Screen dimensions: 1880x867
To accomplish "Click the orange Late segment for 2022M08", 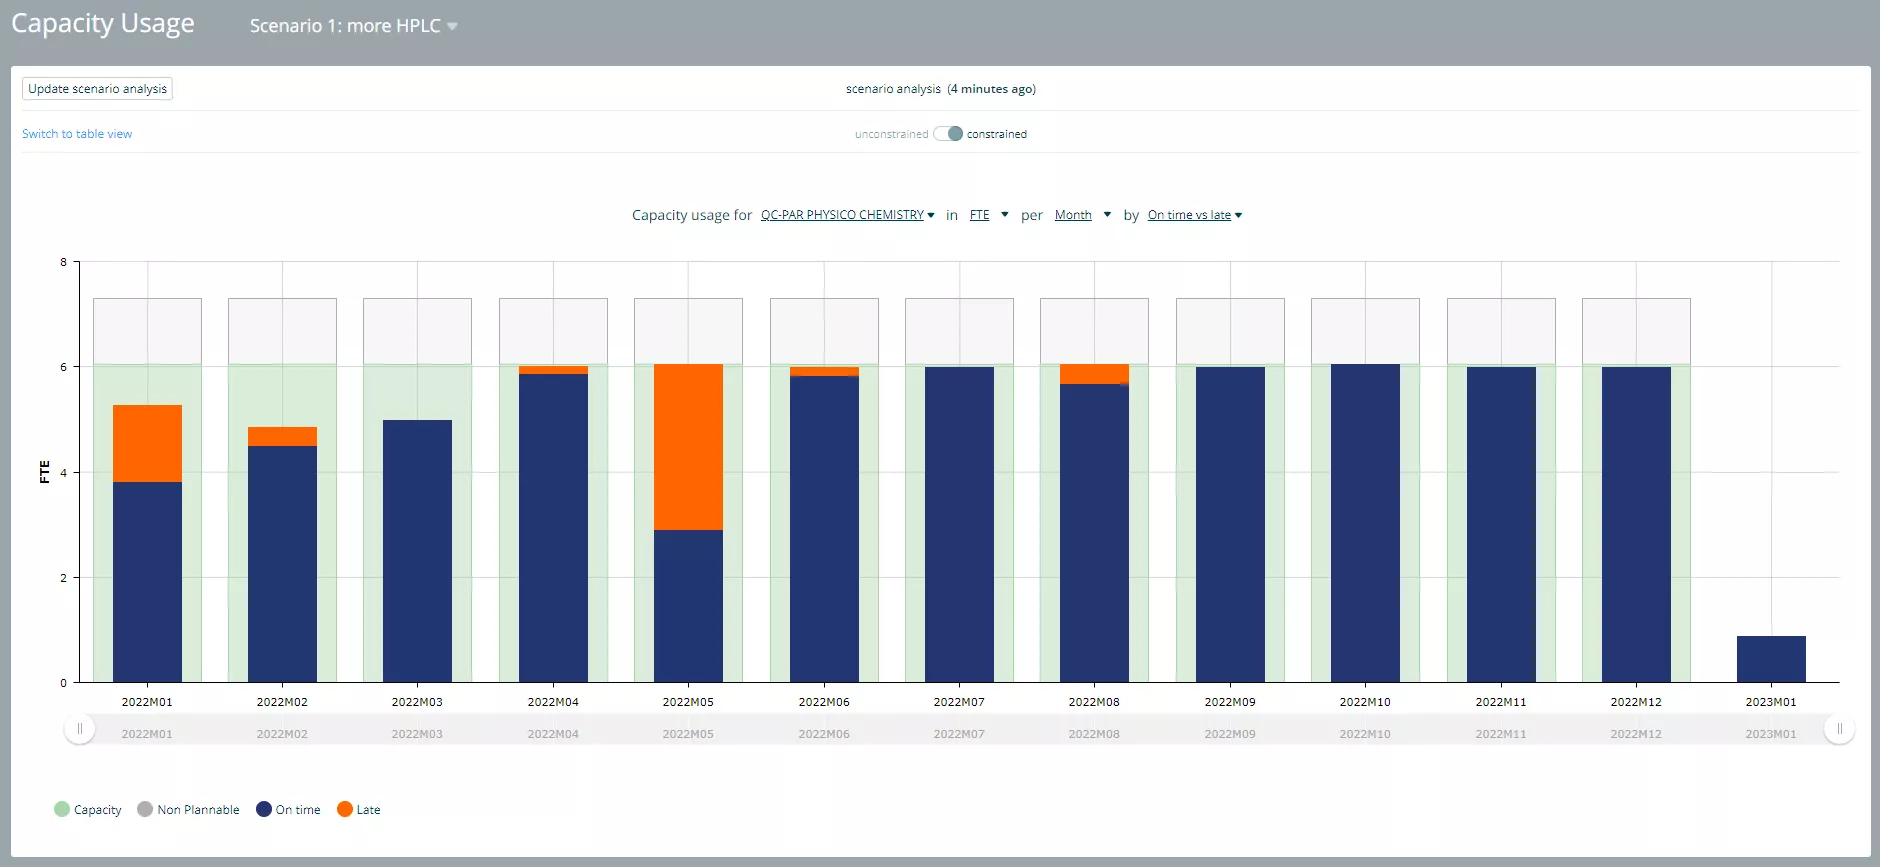I will coord(1094,374).
